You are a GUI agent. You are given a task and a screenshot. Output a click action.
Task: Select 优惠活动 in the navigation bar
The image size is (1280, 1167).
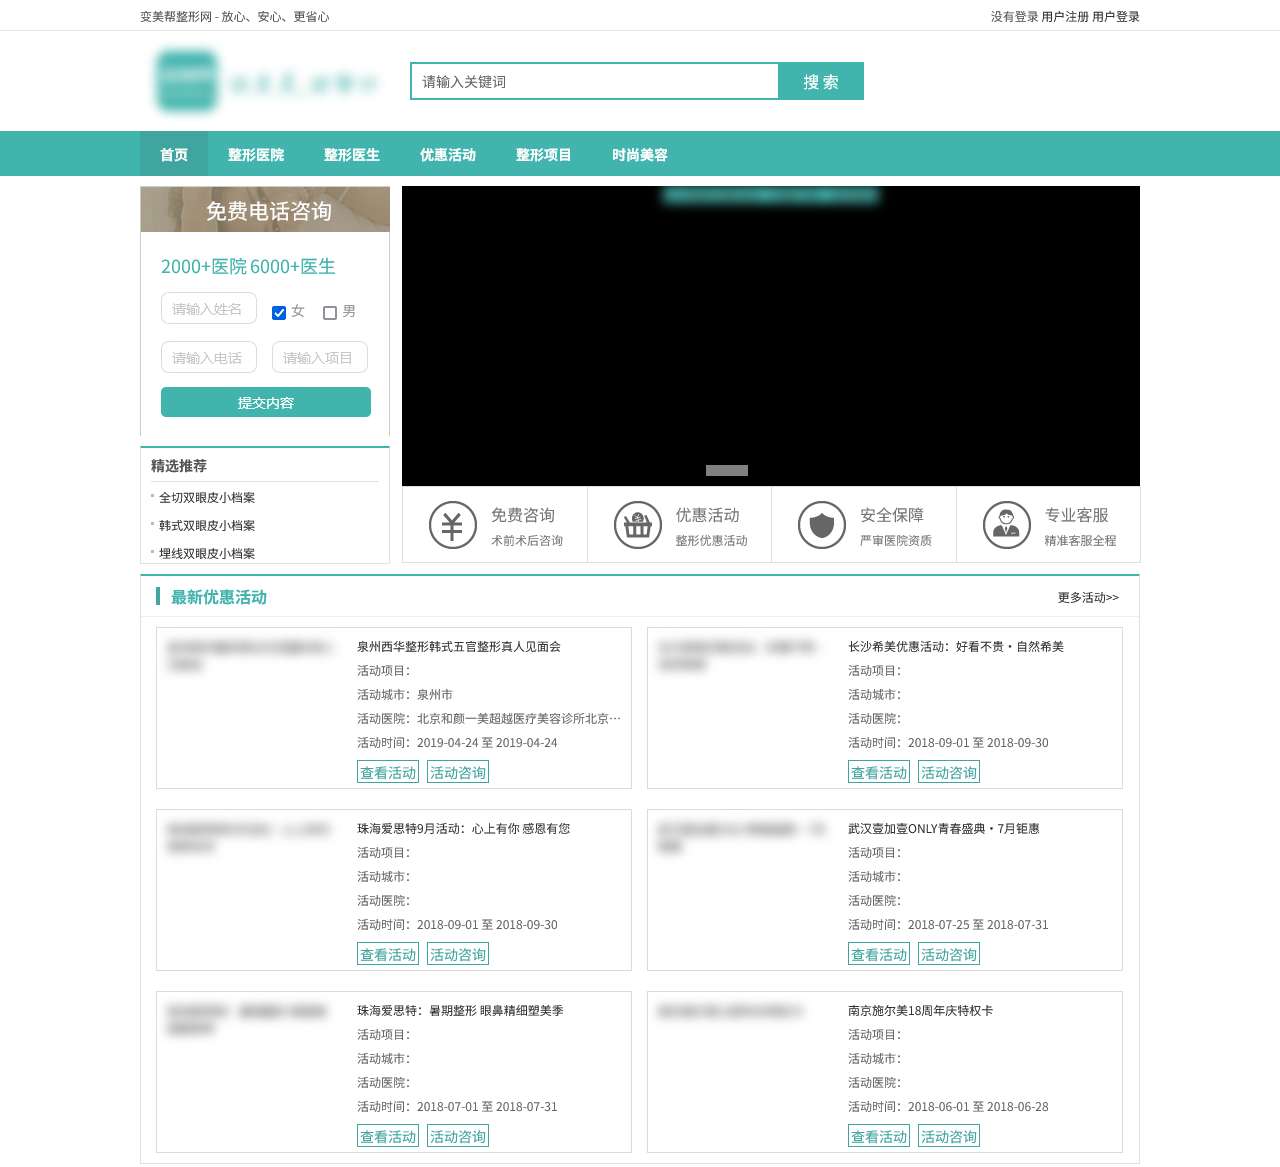[448, 154]
